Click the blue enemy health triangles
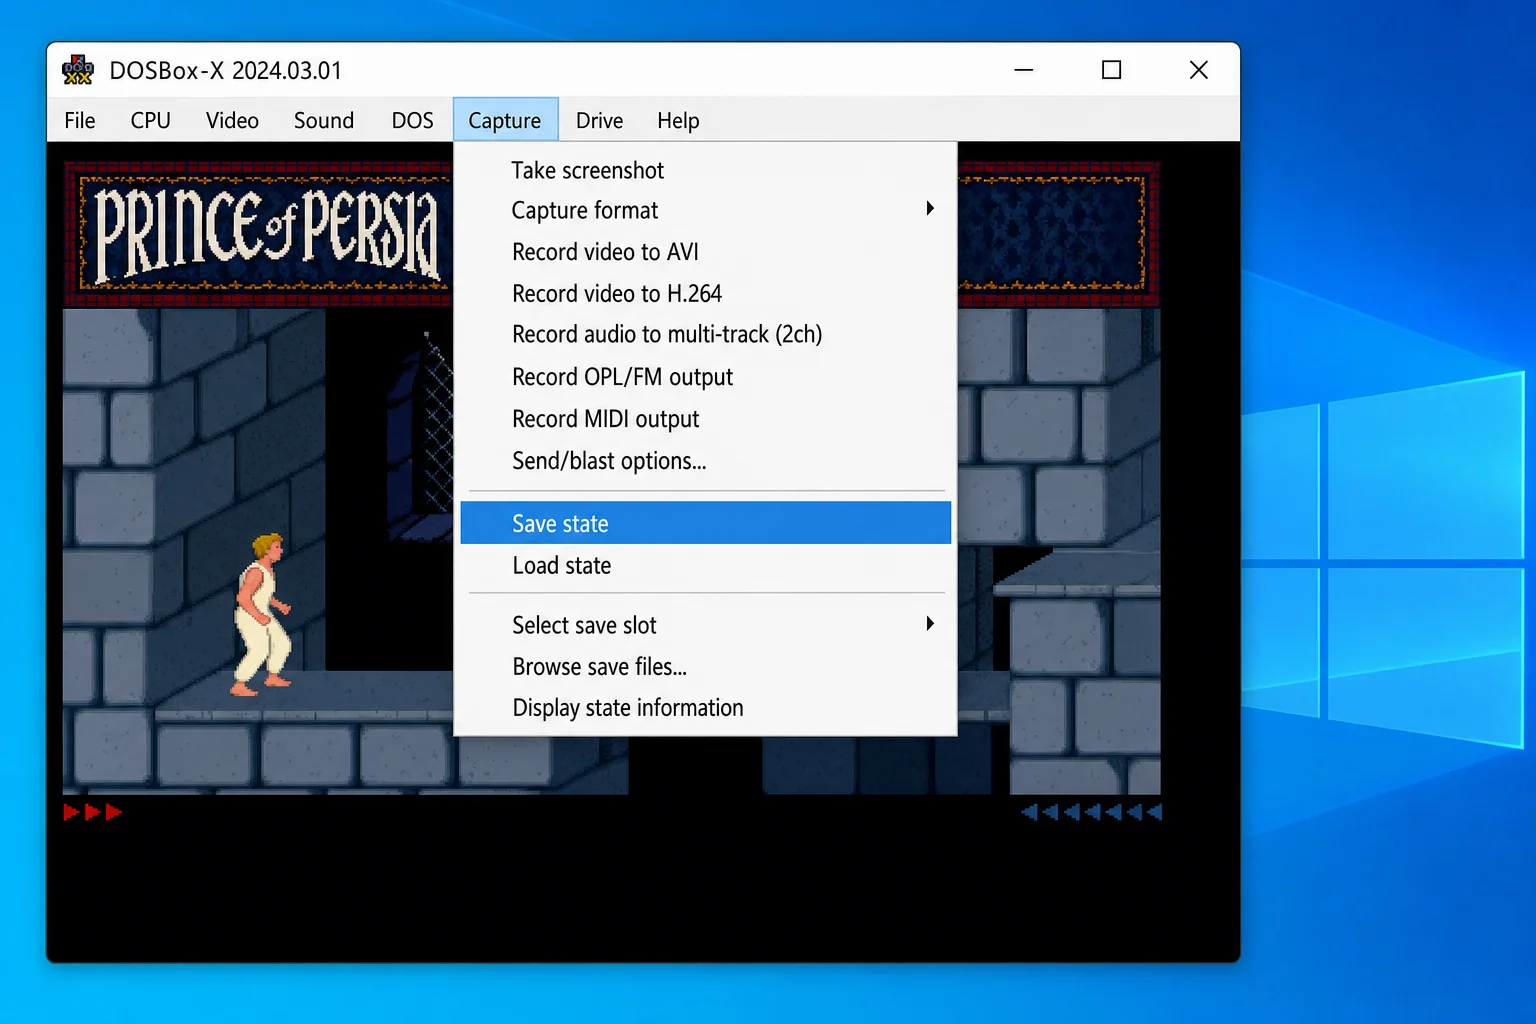This screenshot has height=1024, width=1536. 1092,812
